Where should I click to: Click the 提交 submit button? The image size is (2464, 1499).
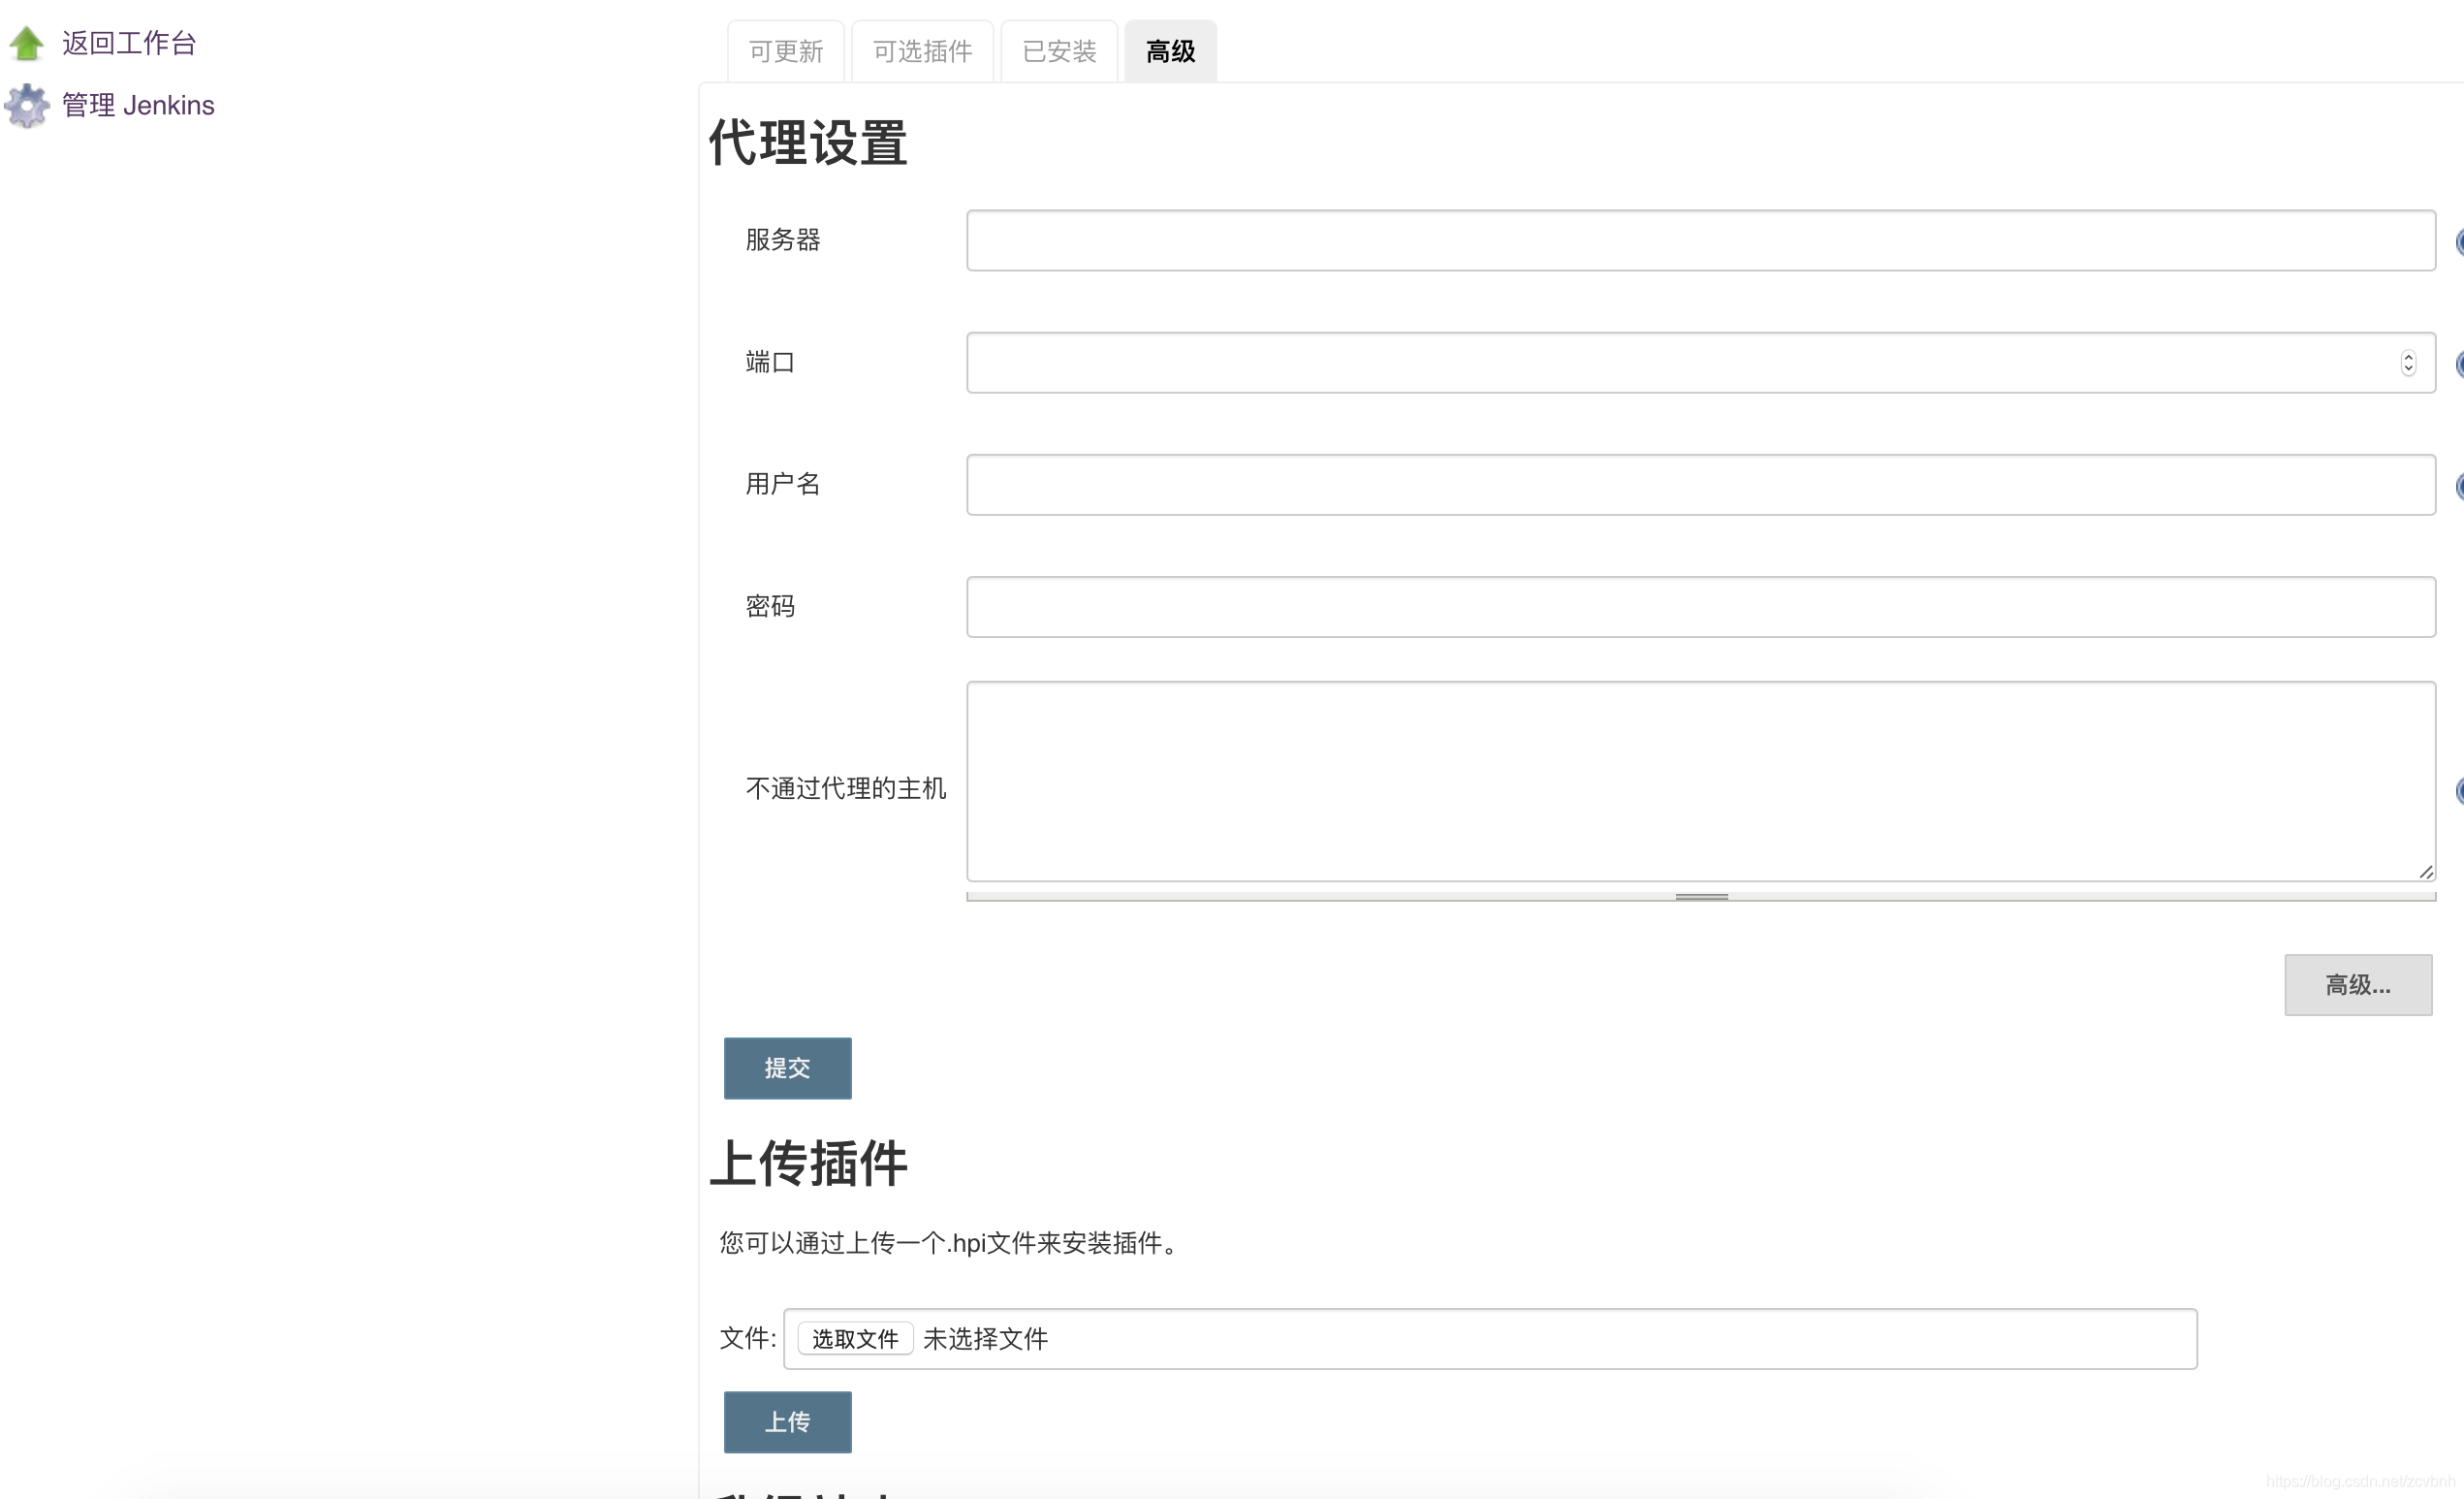coord(787,1068)
